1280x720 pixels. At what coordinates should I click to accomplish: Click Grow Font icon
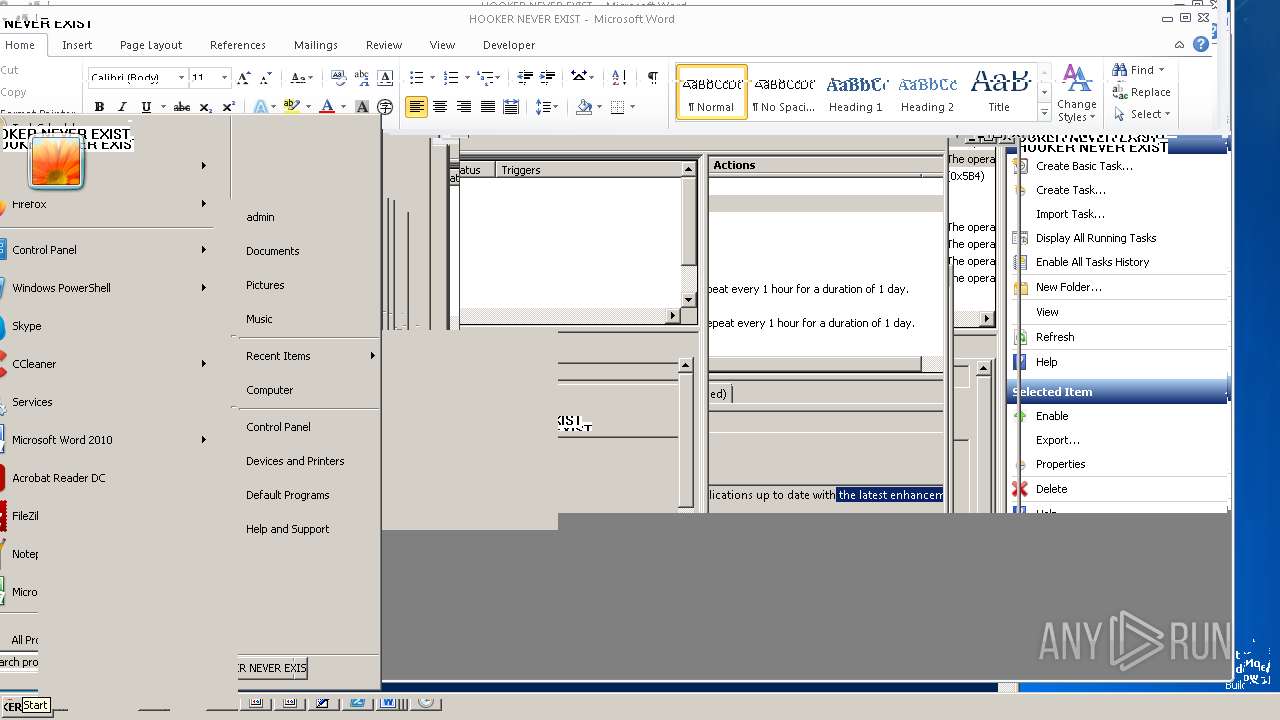[245, 77]
